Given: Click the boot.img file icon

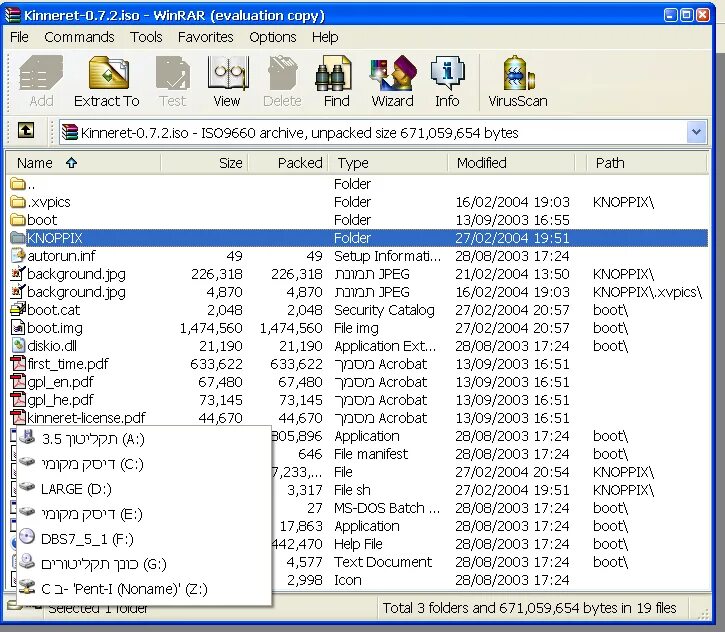Looking at the screenshot, I should pyautogui.click(x=18, y=327).
